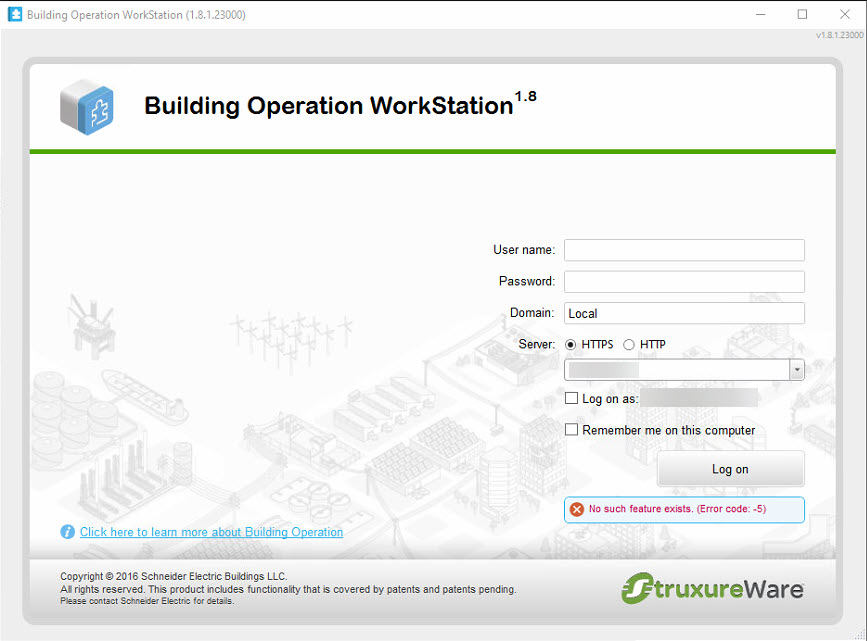Enable the Log on as checkbox
This screenshot has width=867, height=641.
tap(571, 398)
